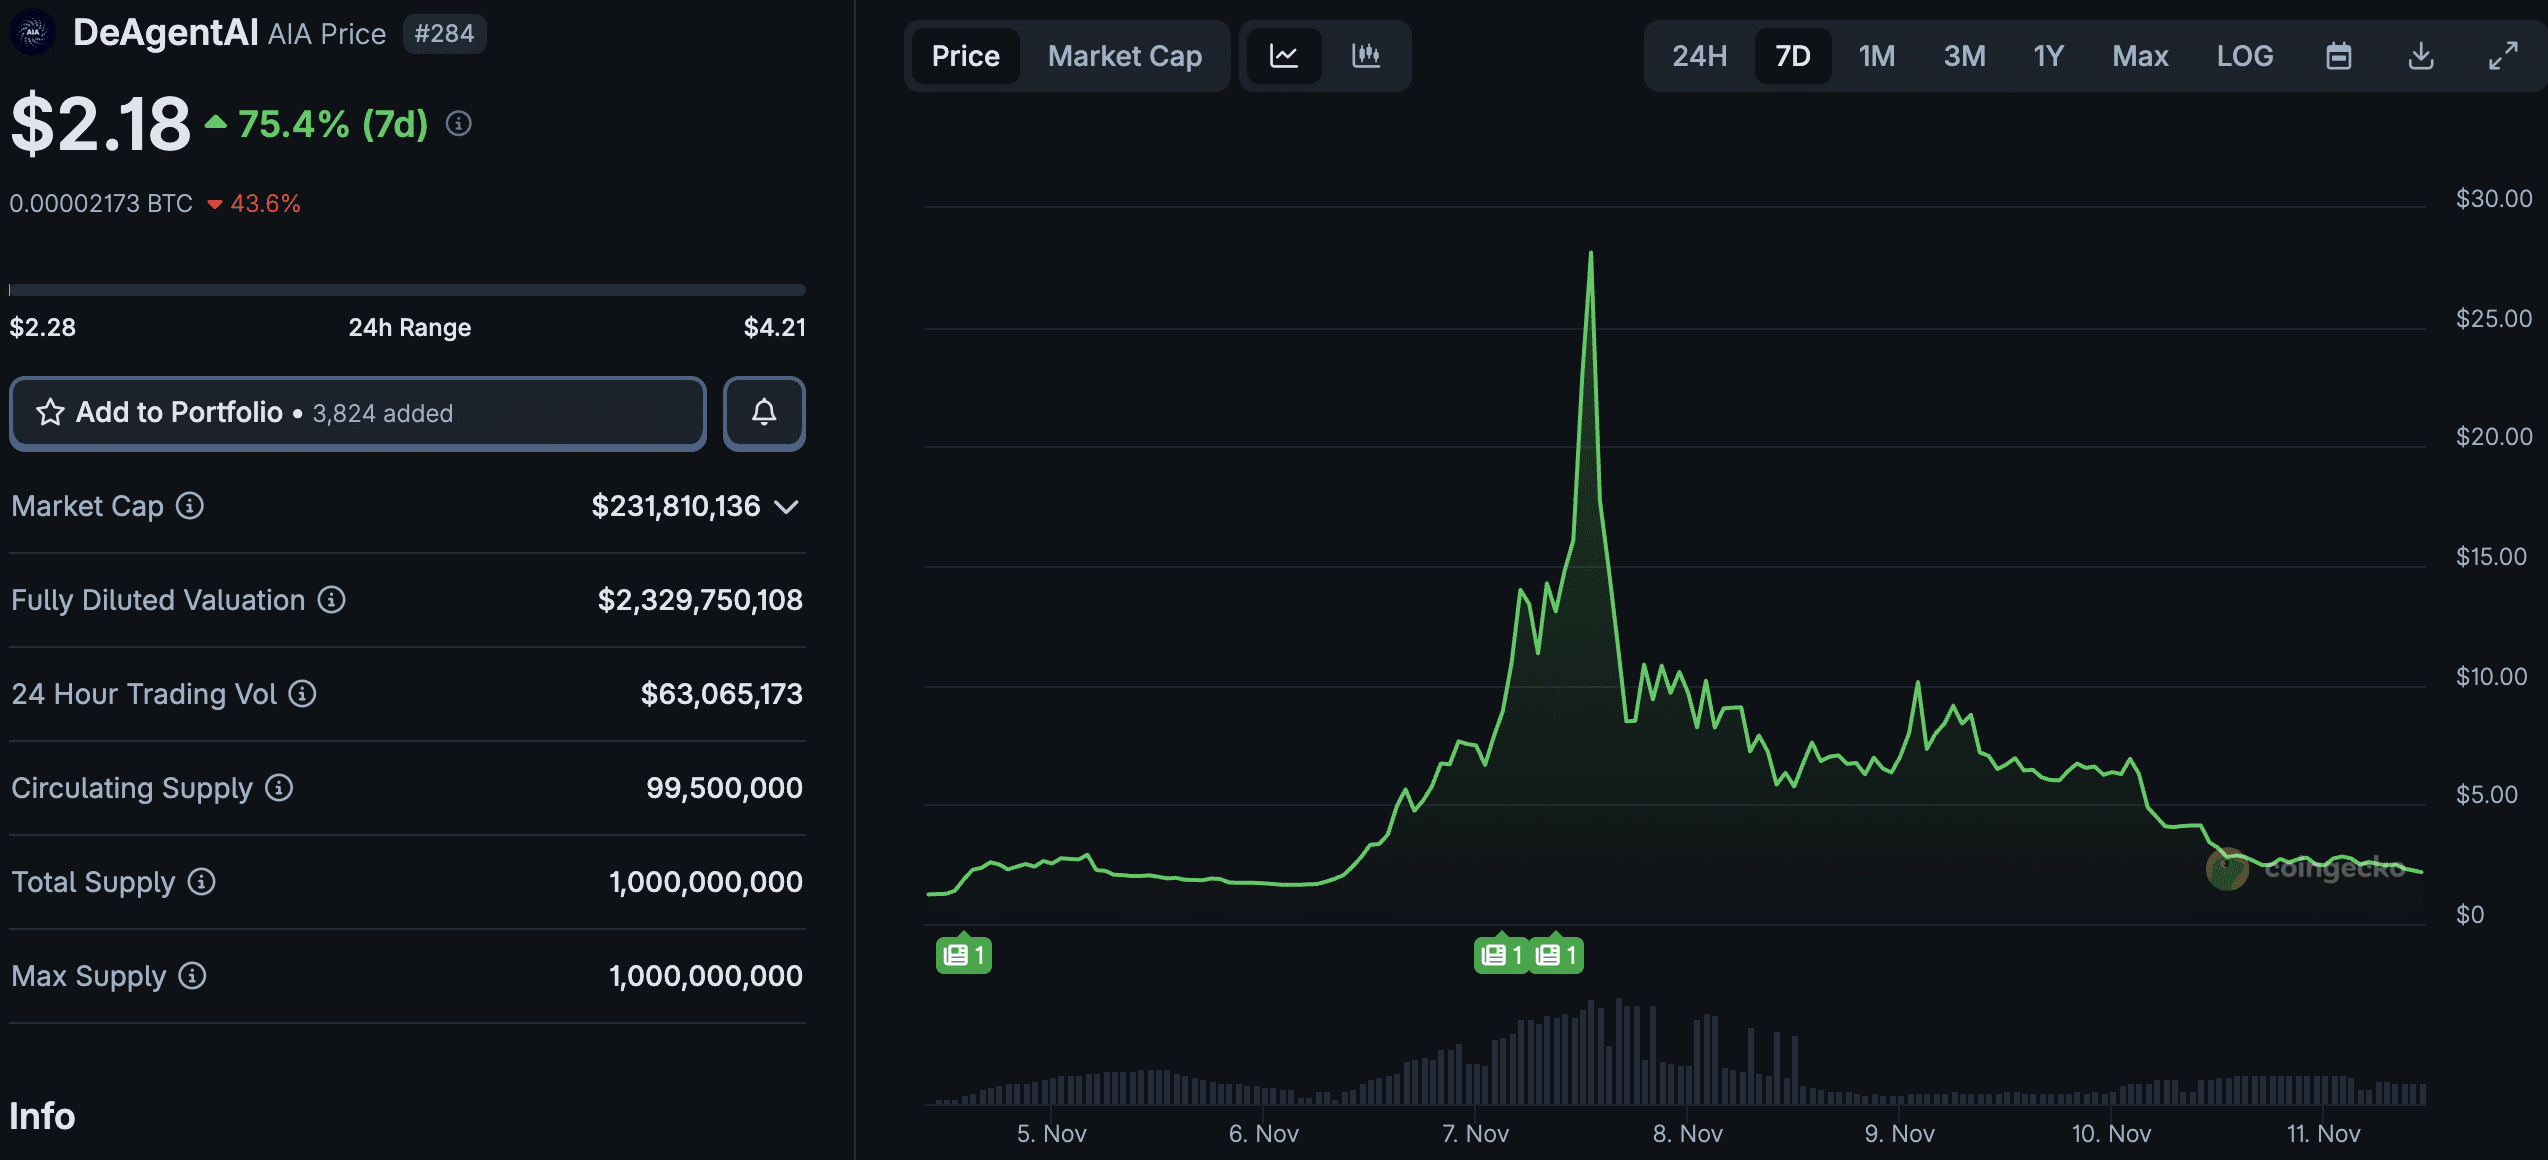
Task: Open the calendar date range picker
Action: (2338, 56)
